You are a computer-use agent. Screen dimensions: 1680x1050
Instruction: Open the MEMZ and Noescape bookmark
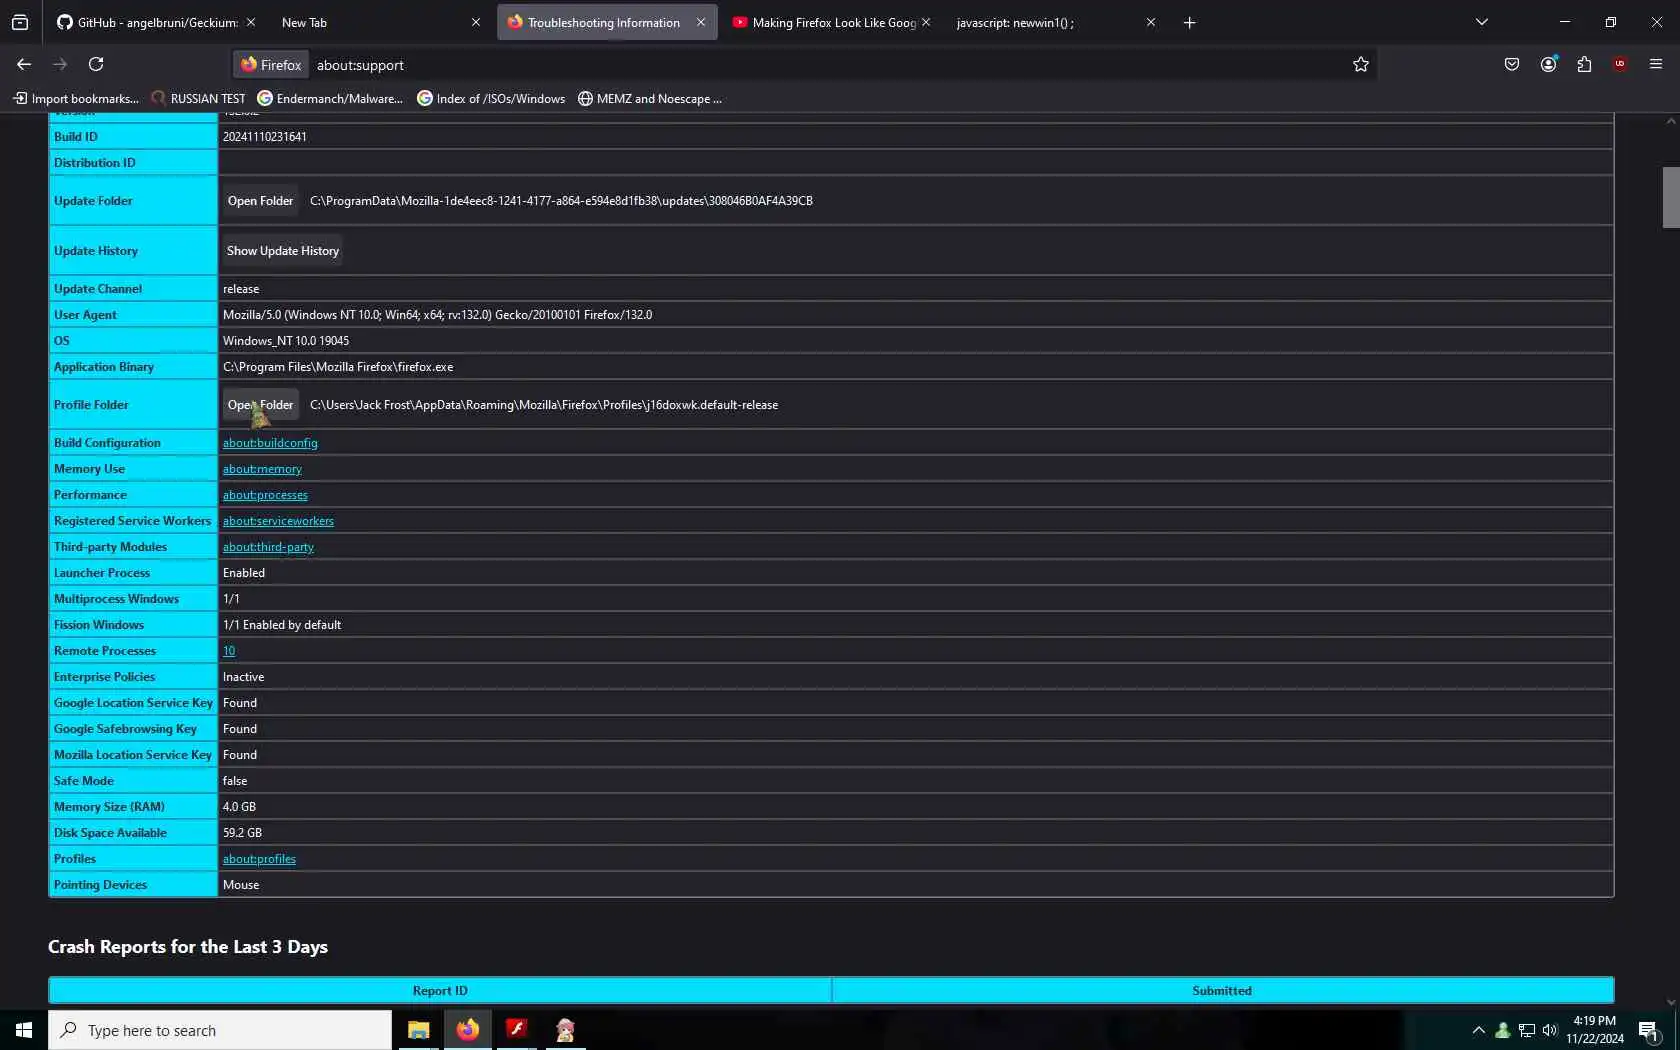click(650, 98)
